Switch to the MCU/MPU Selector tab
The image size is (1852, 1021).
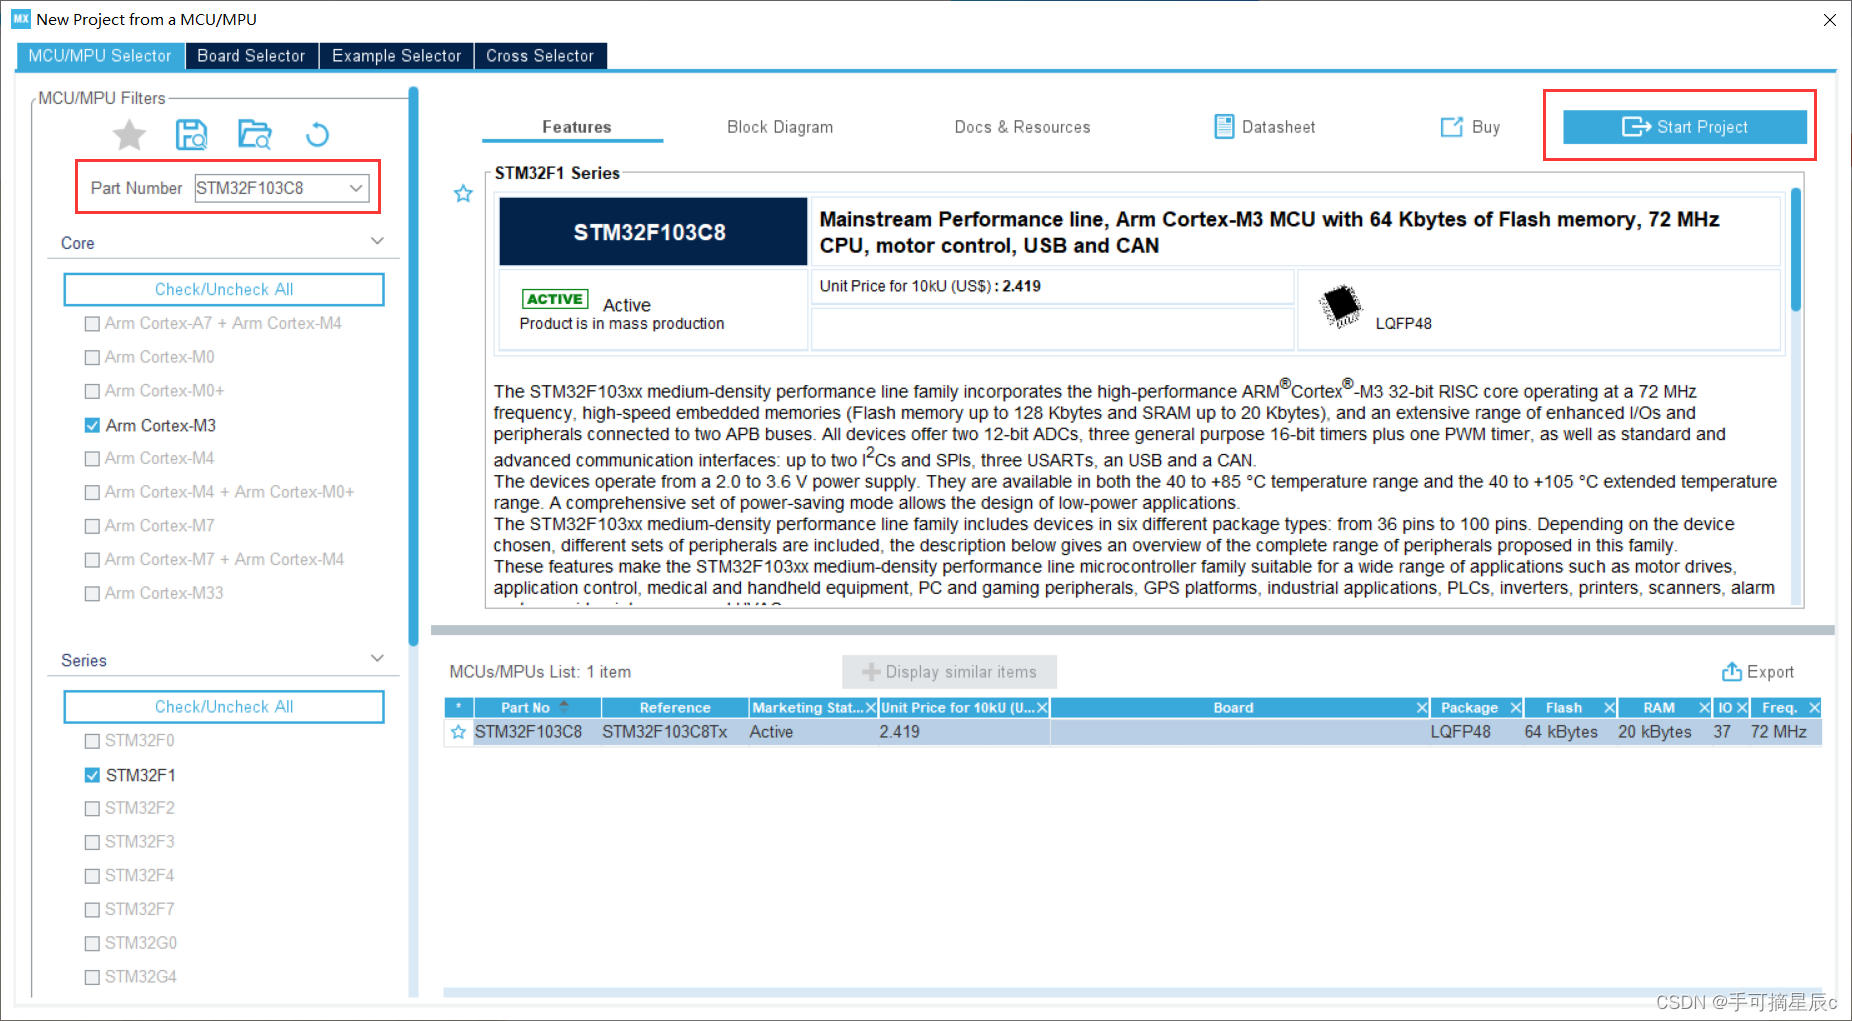100,56
